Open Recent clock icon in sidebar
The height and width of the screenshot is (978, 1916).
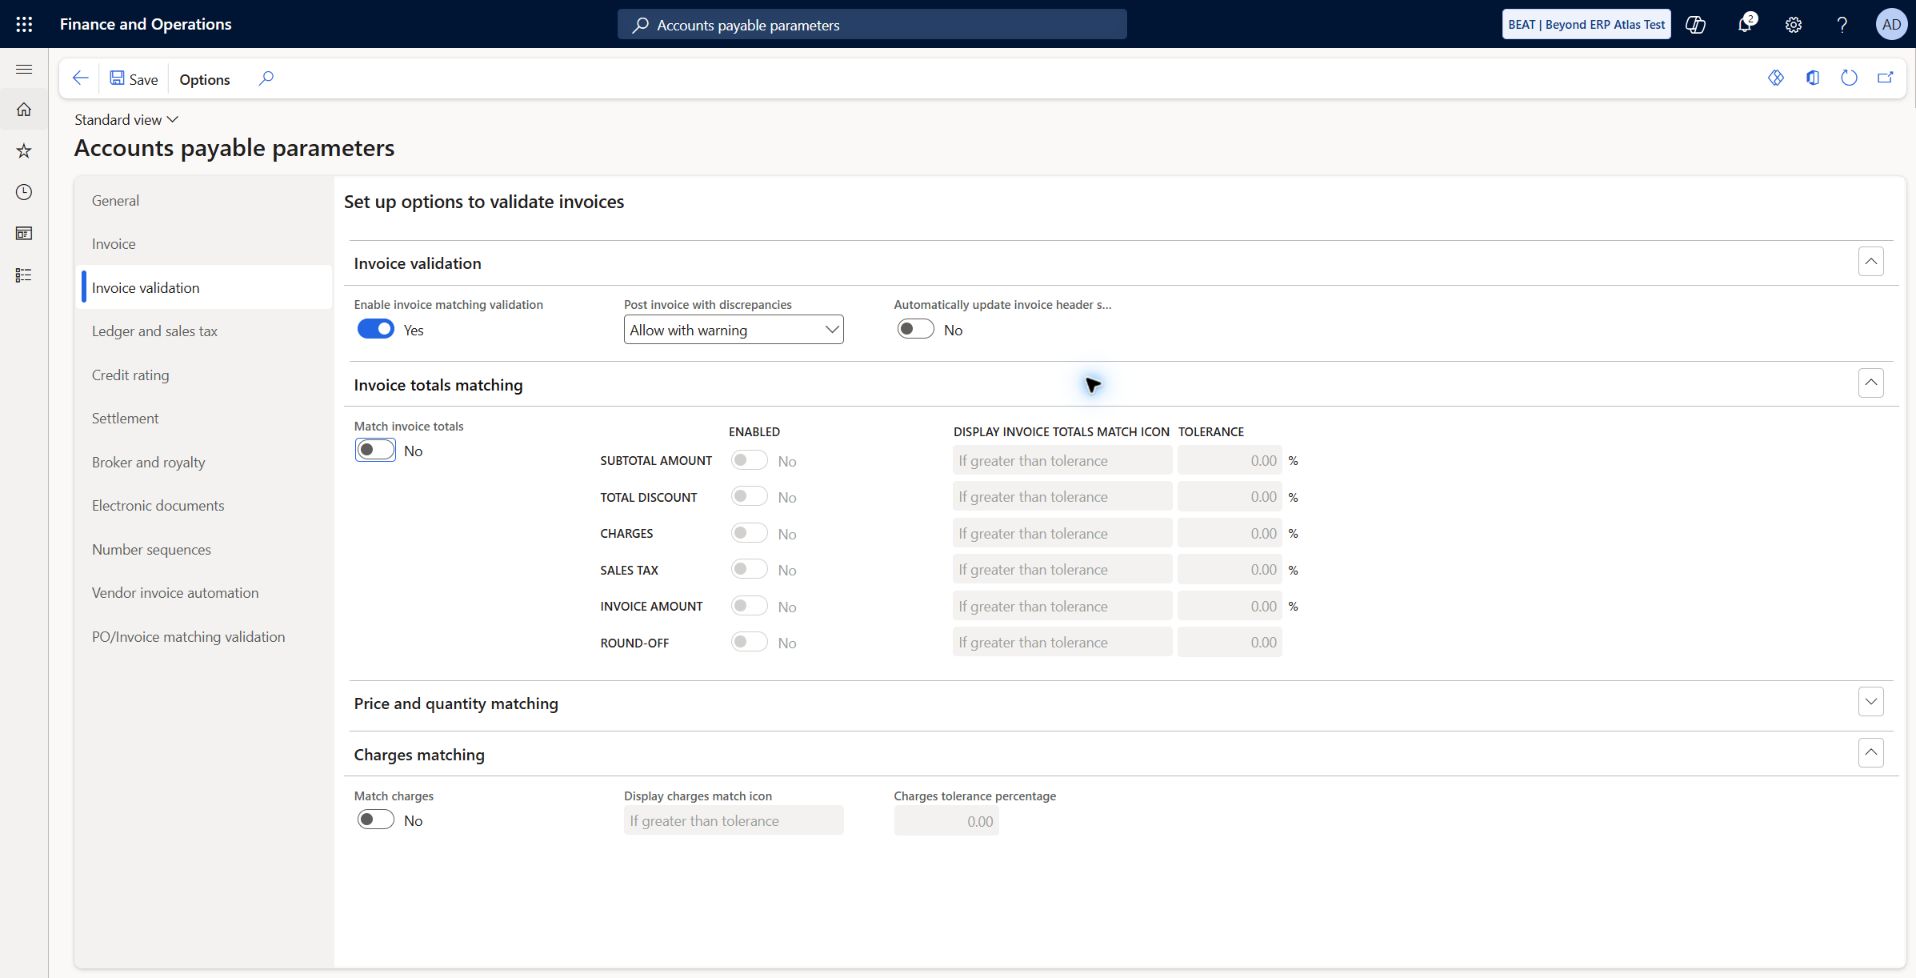tap(24, 192)
